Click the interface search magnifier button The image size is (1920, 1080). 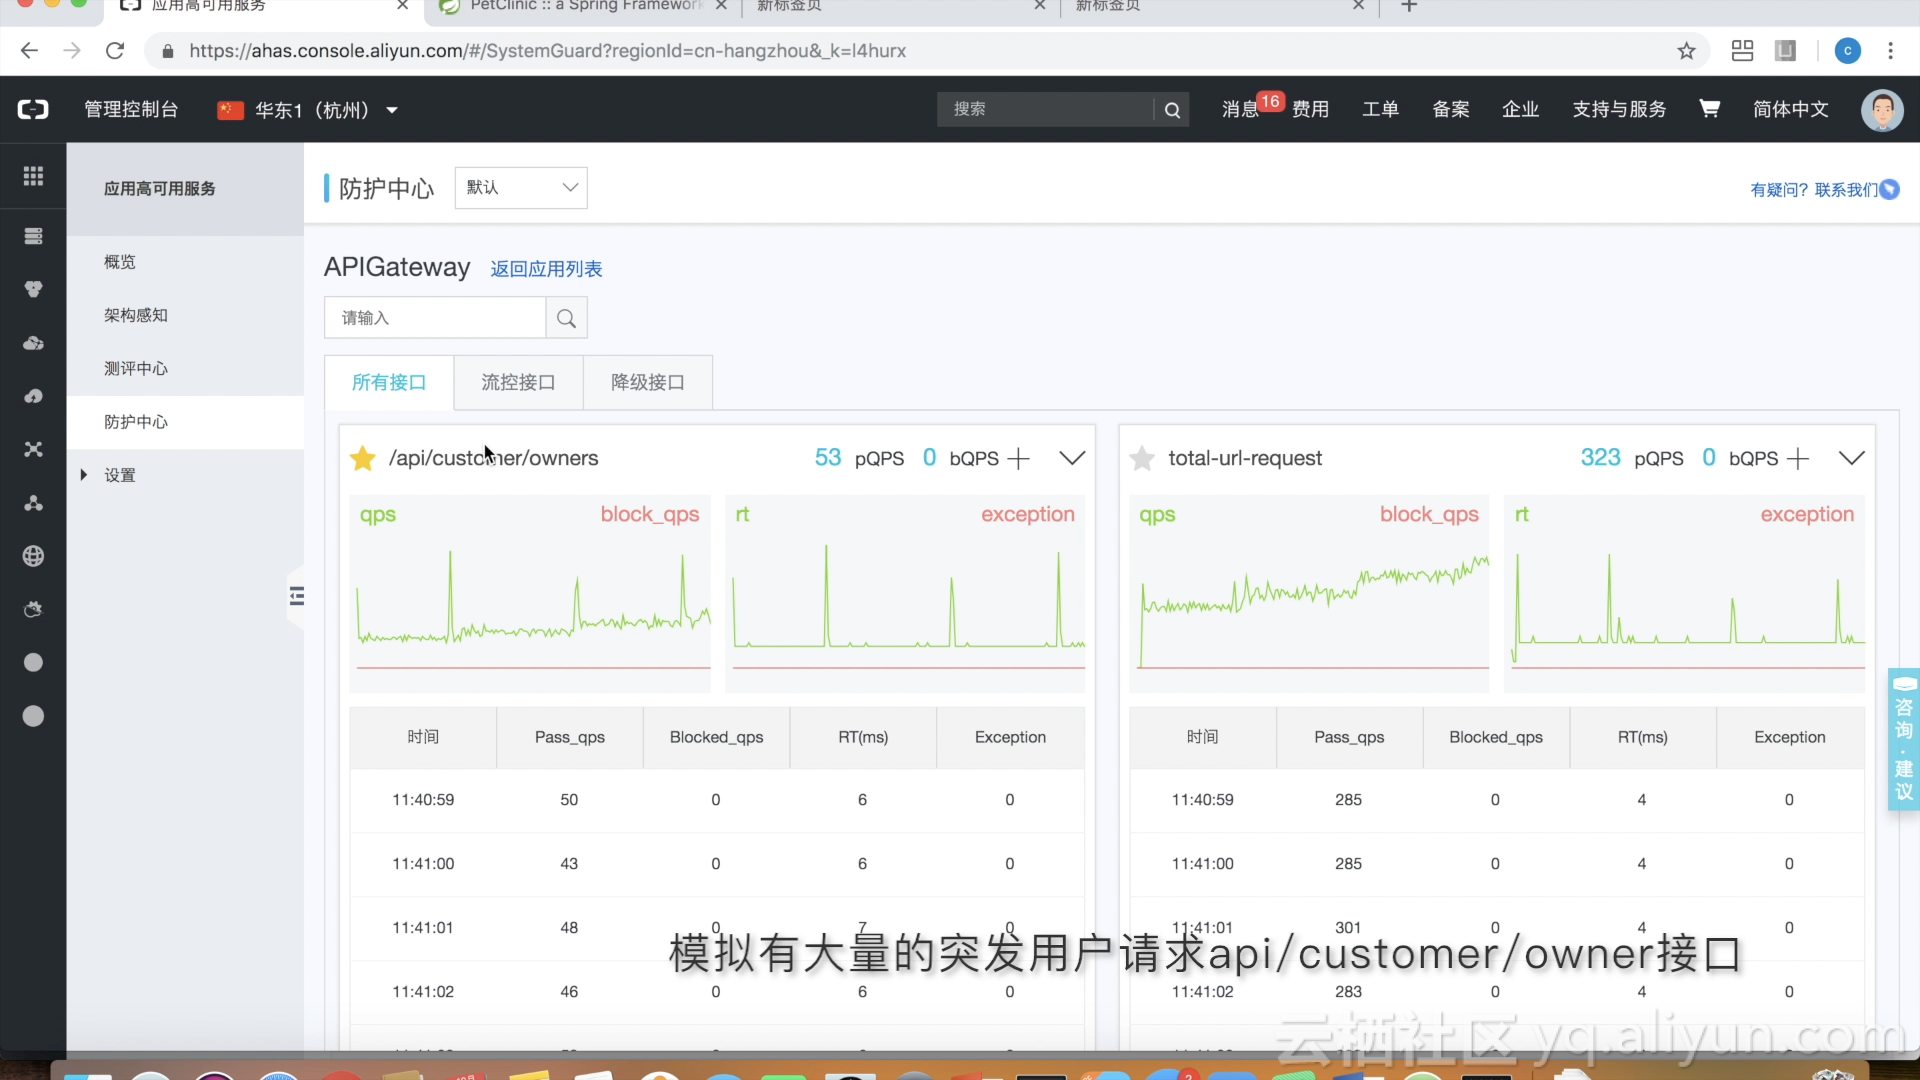tap(566, 318)
